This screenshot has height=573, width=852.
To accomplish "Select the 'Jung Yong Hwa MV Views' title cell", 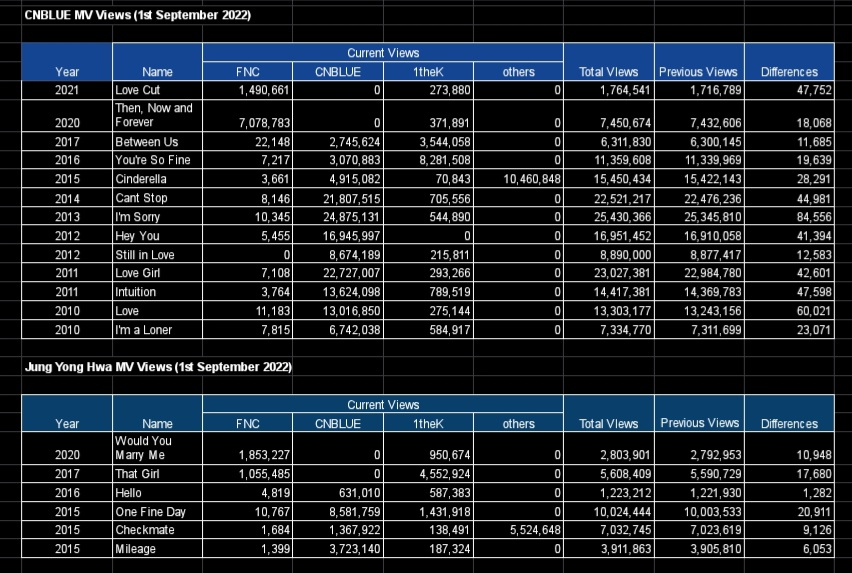I will [x=158, y=367].
